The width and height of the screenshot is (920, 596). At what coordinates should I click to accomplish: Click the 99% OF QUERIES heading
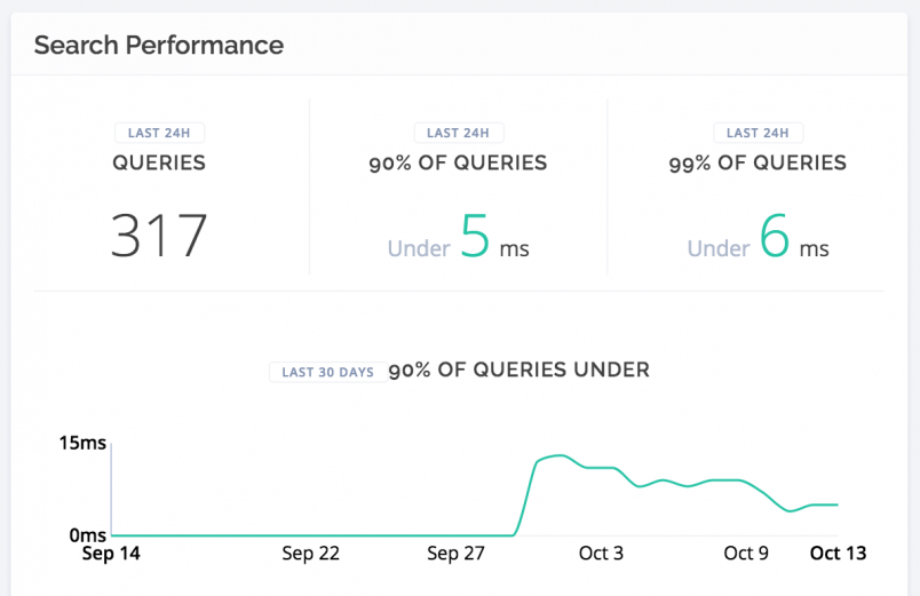pos(757,162)
